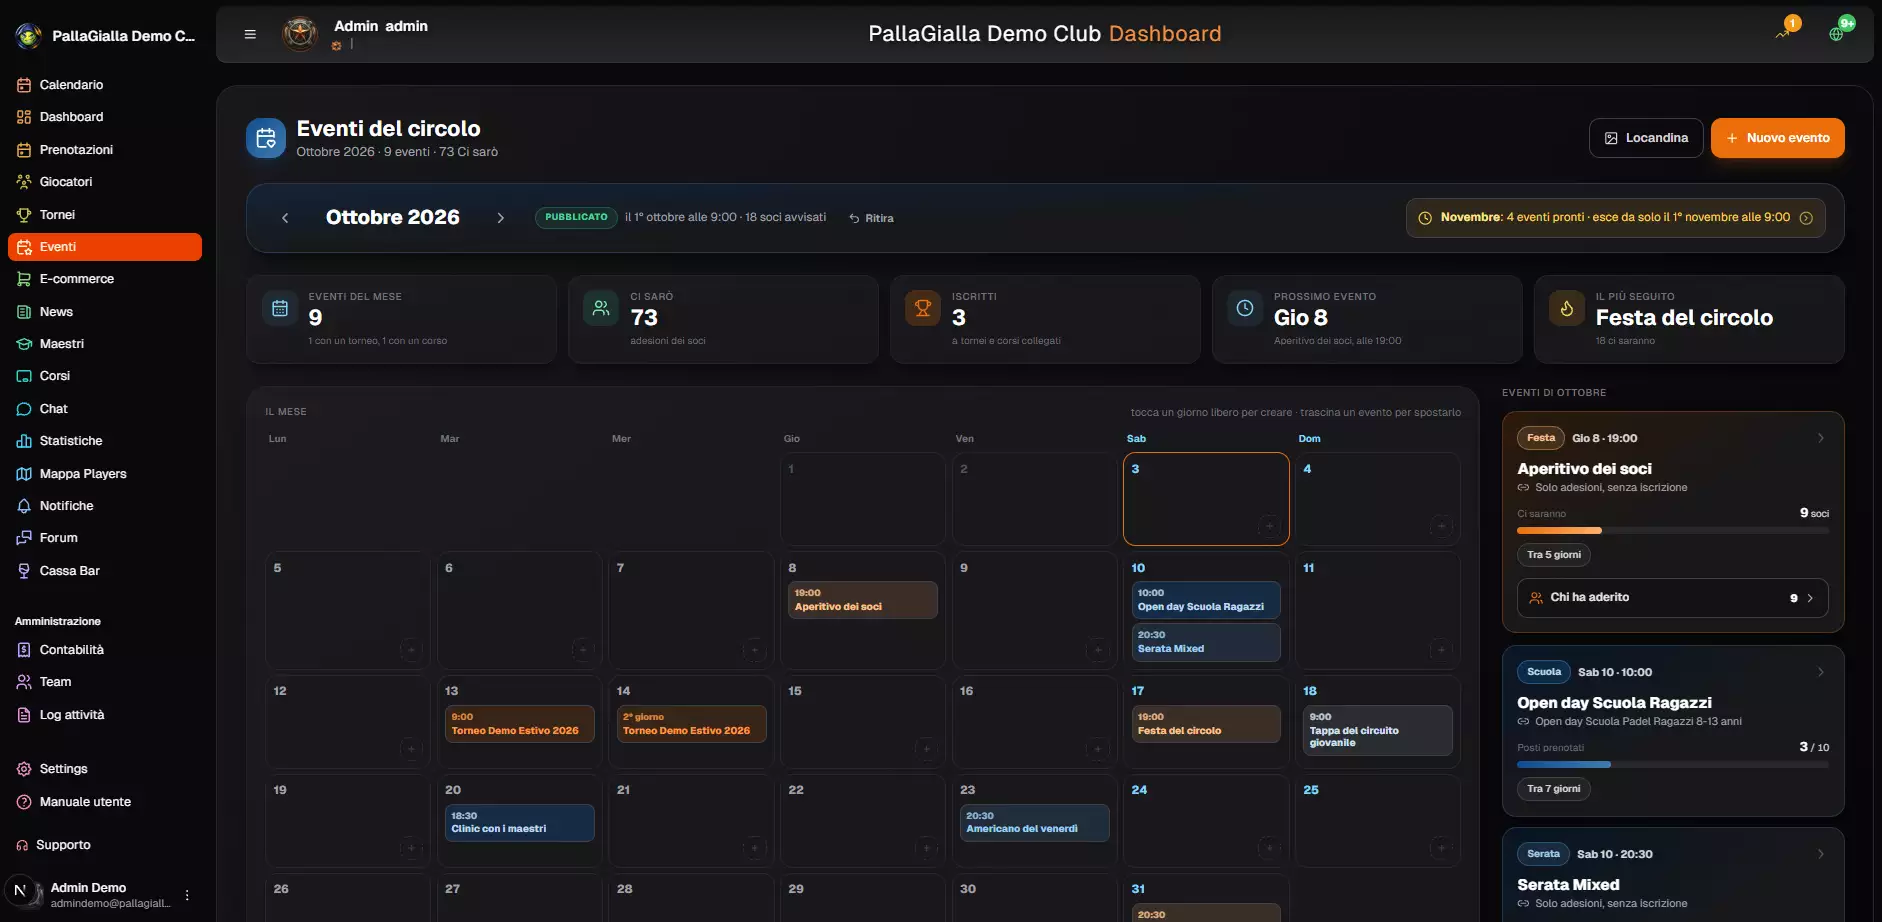The height and width of the screenshot is (922, 1882).
Task: Go to next month after Ottobre 2026
Action: [501, 218]
